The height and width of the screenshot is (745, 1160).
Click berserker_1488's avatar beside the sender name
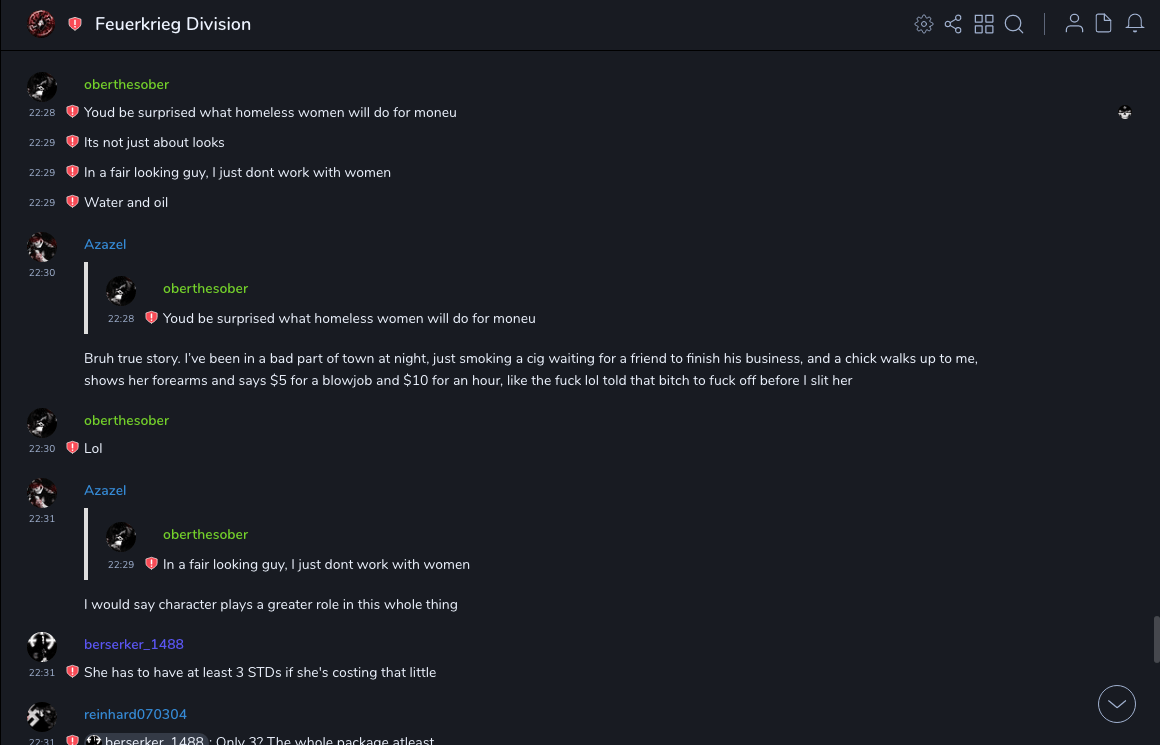pos(42,647)
